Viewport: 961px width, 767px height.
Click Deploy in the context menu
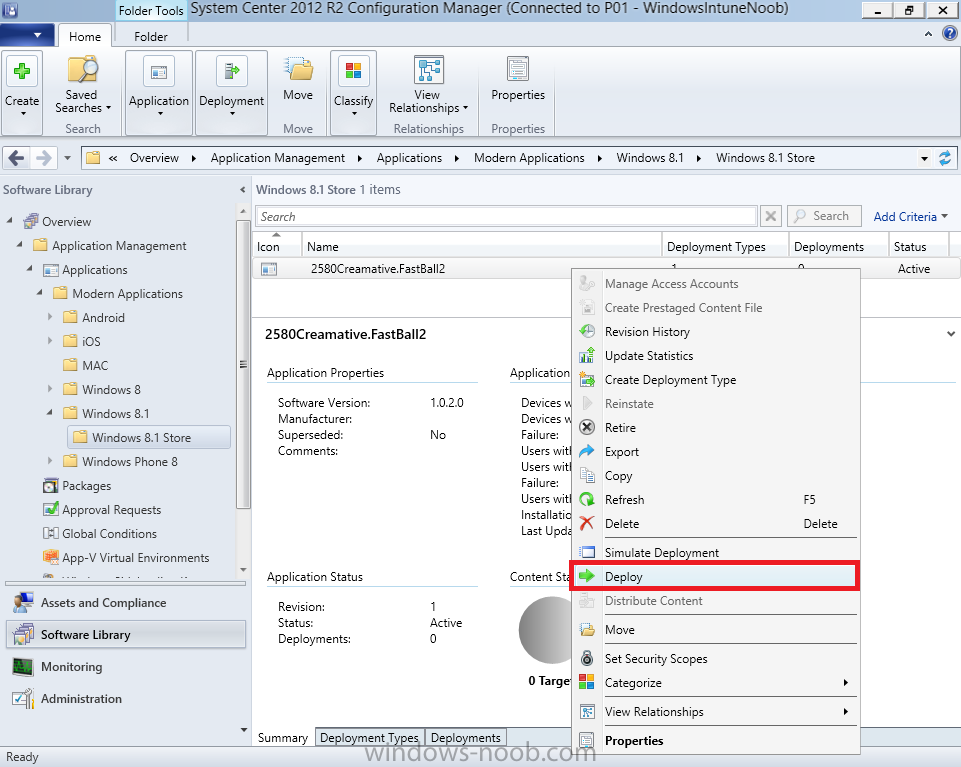(715, 576)
